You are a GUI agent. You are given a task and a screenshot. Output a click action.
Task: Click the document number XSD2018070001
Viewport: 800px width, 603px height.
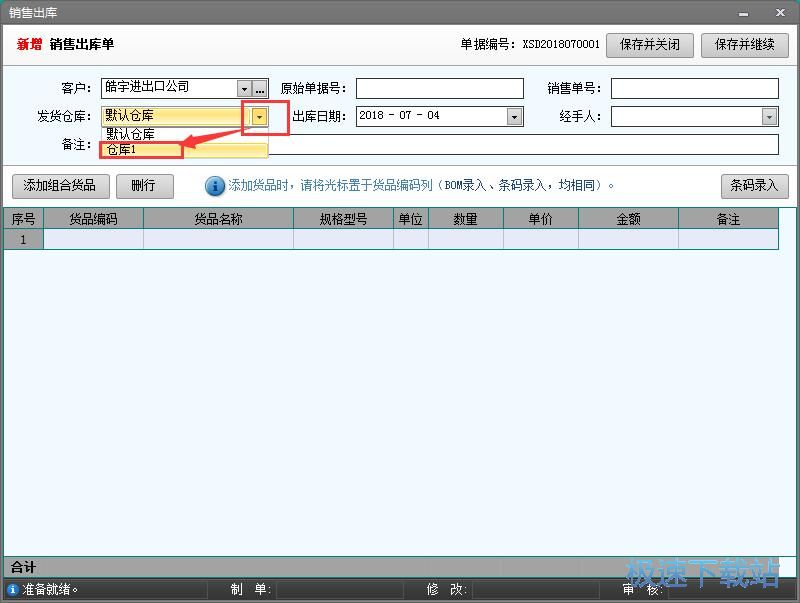(561, 44)
